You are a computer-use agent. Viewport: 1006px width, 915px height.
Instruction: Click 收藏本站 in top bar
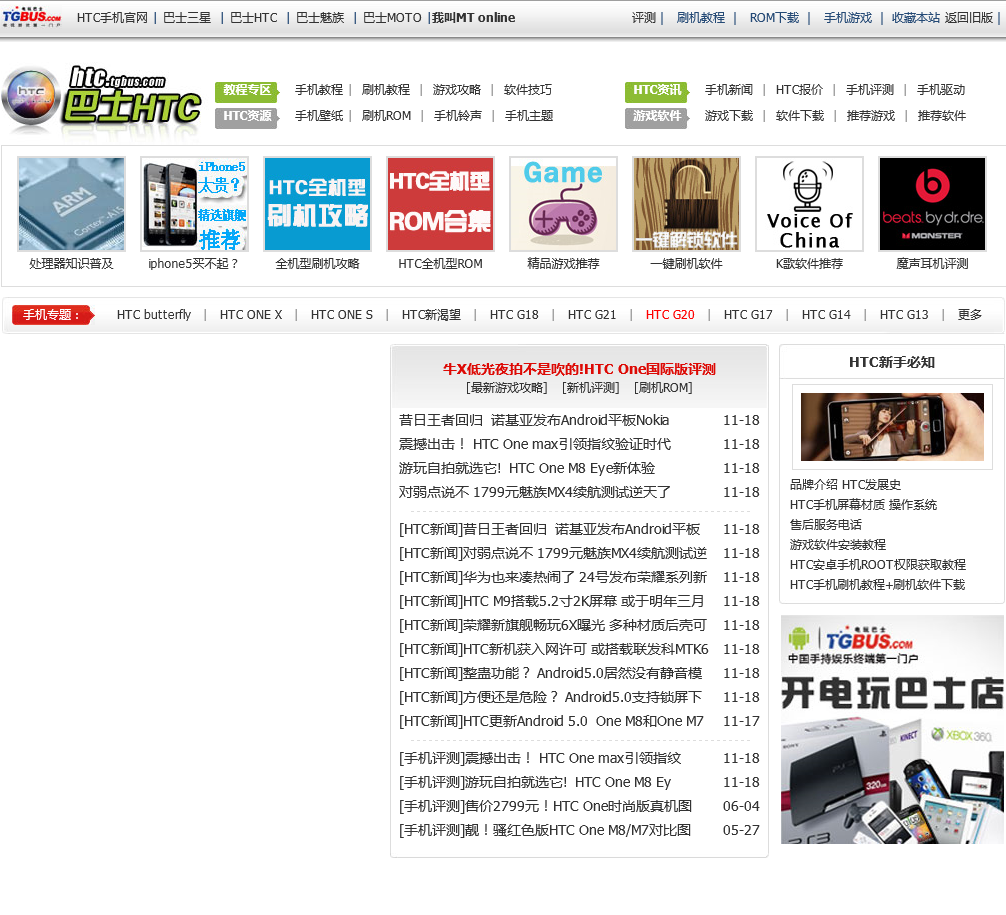click(x=916, y=18)
